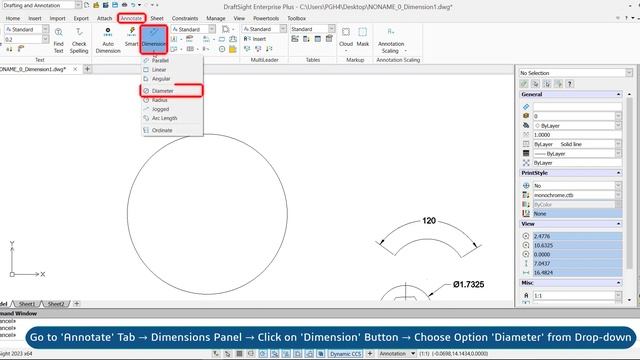
Task: Select the Mask markup tool
Action: click(x=362, y=38)
